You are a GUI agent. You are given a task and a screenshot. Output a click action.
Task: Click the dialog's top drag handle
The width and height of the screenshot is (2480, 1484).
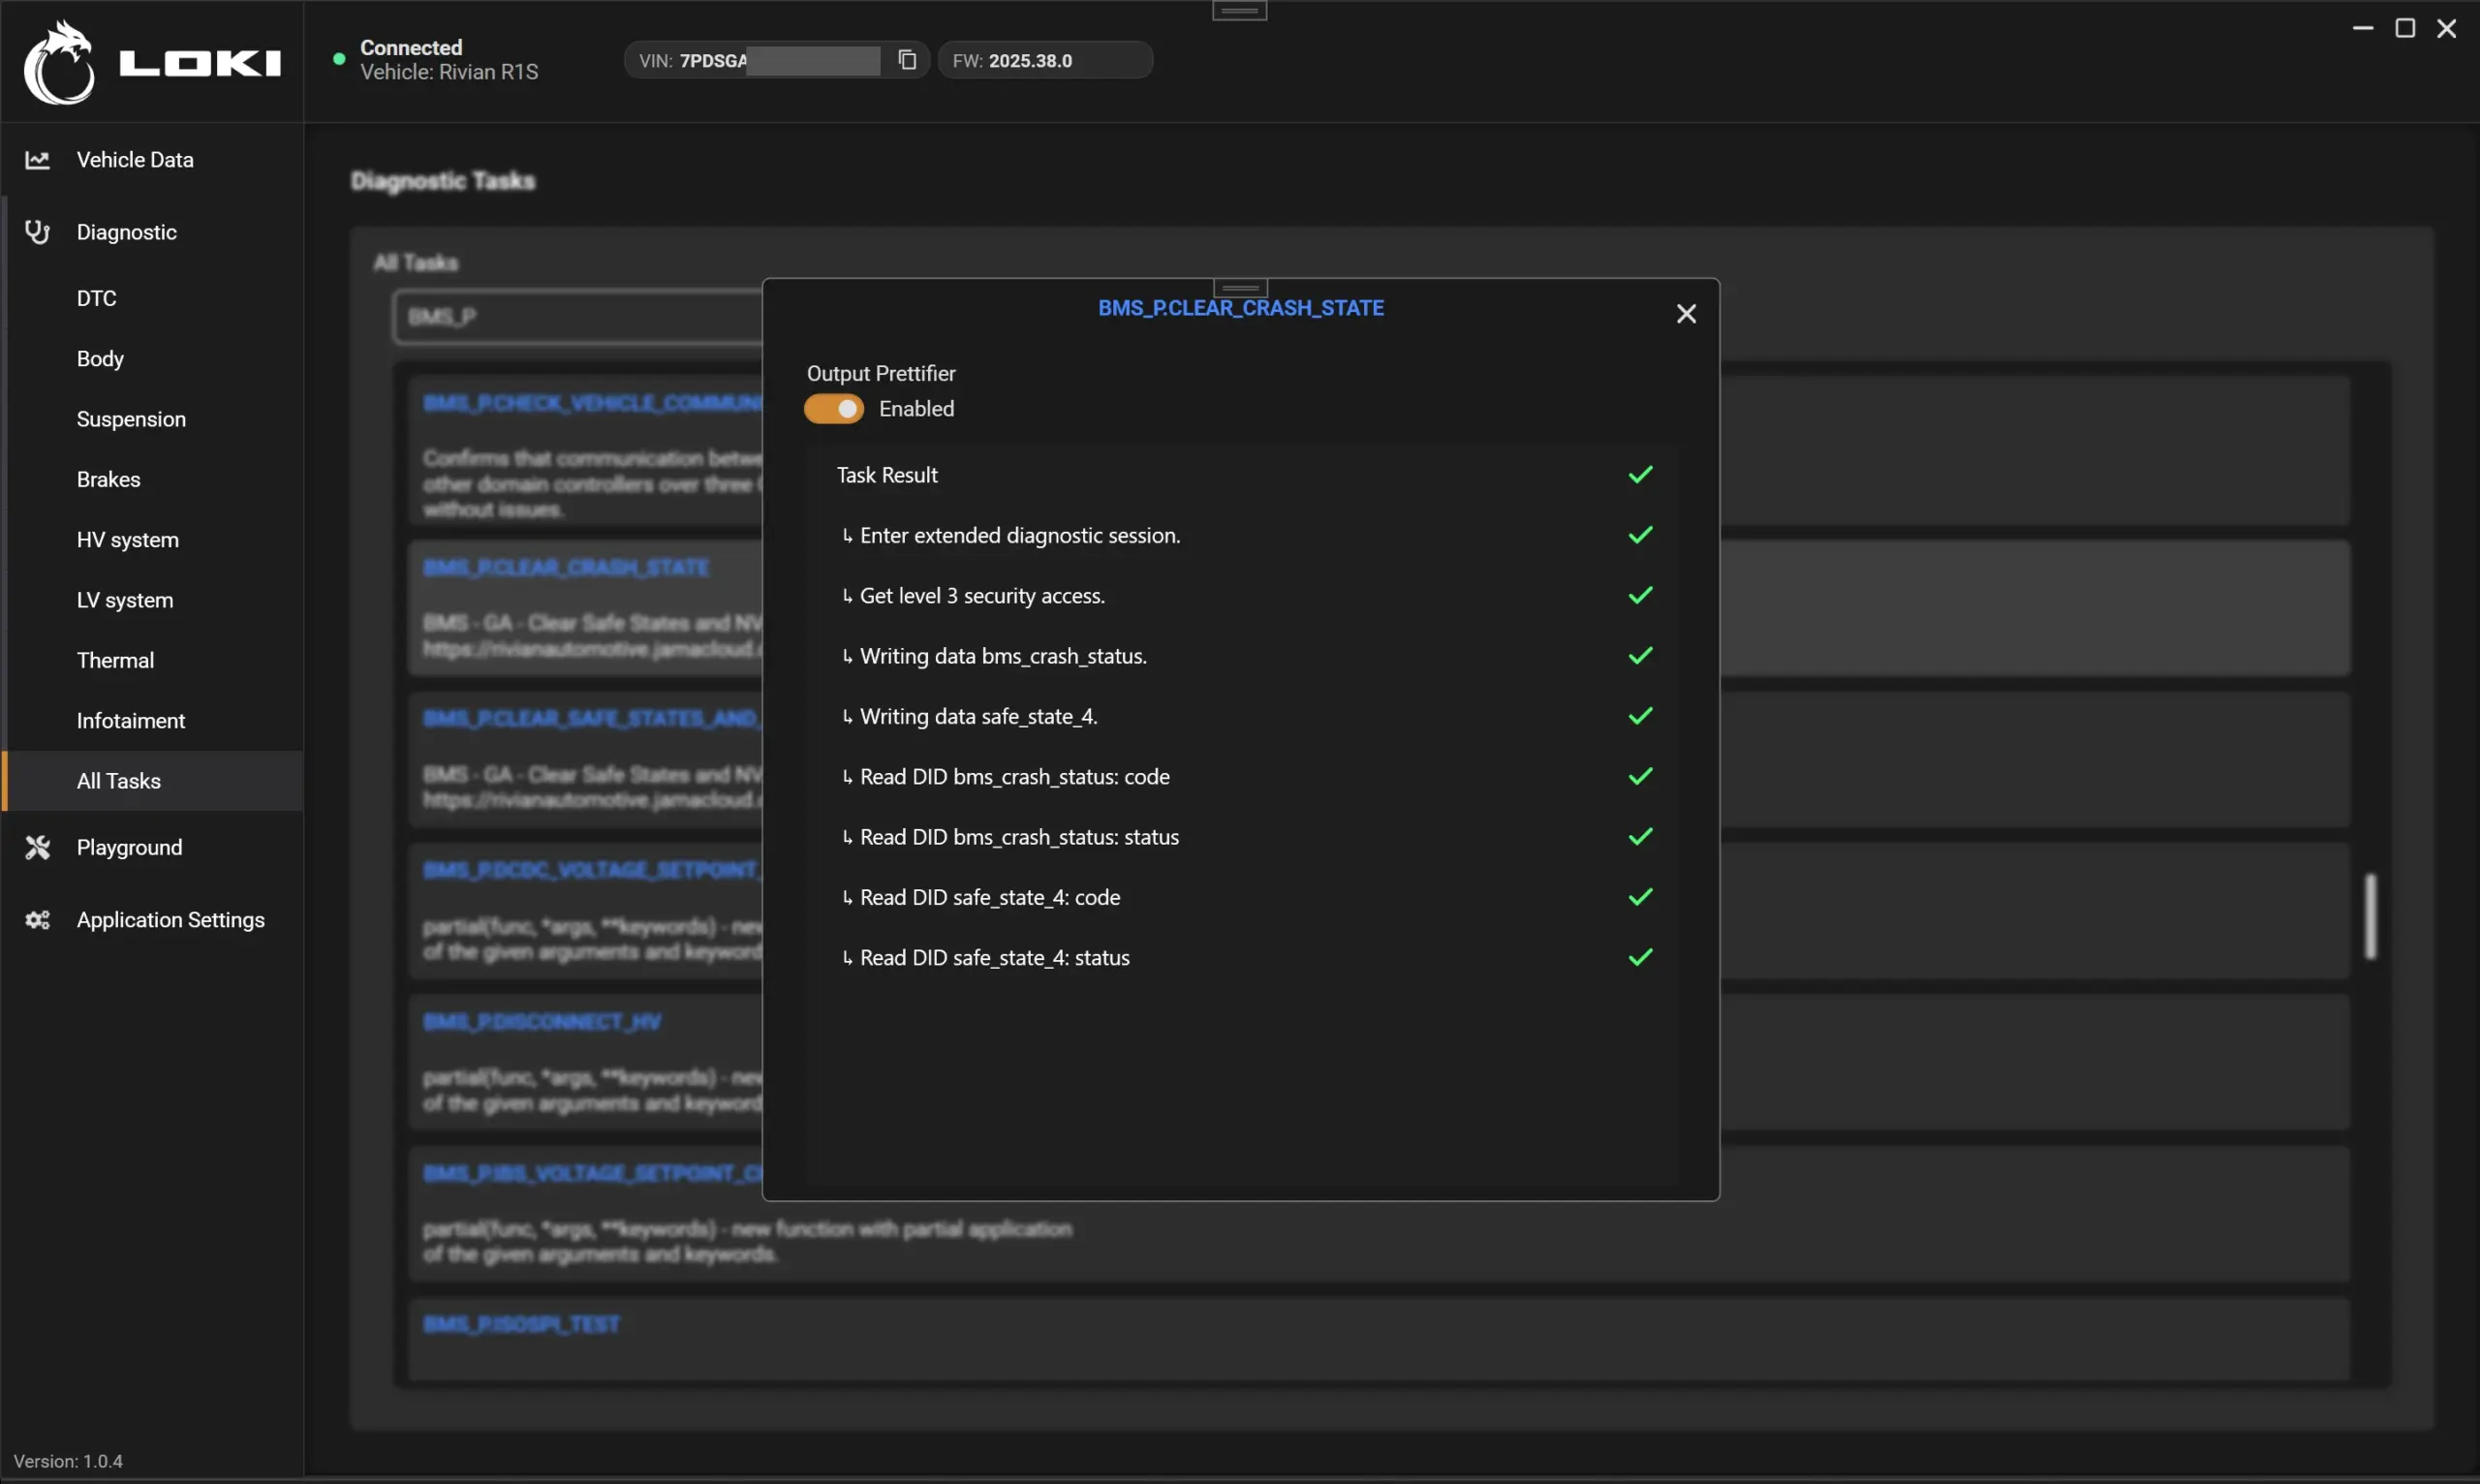[1240, 288]
